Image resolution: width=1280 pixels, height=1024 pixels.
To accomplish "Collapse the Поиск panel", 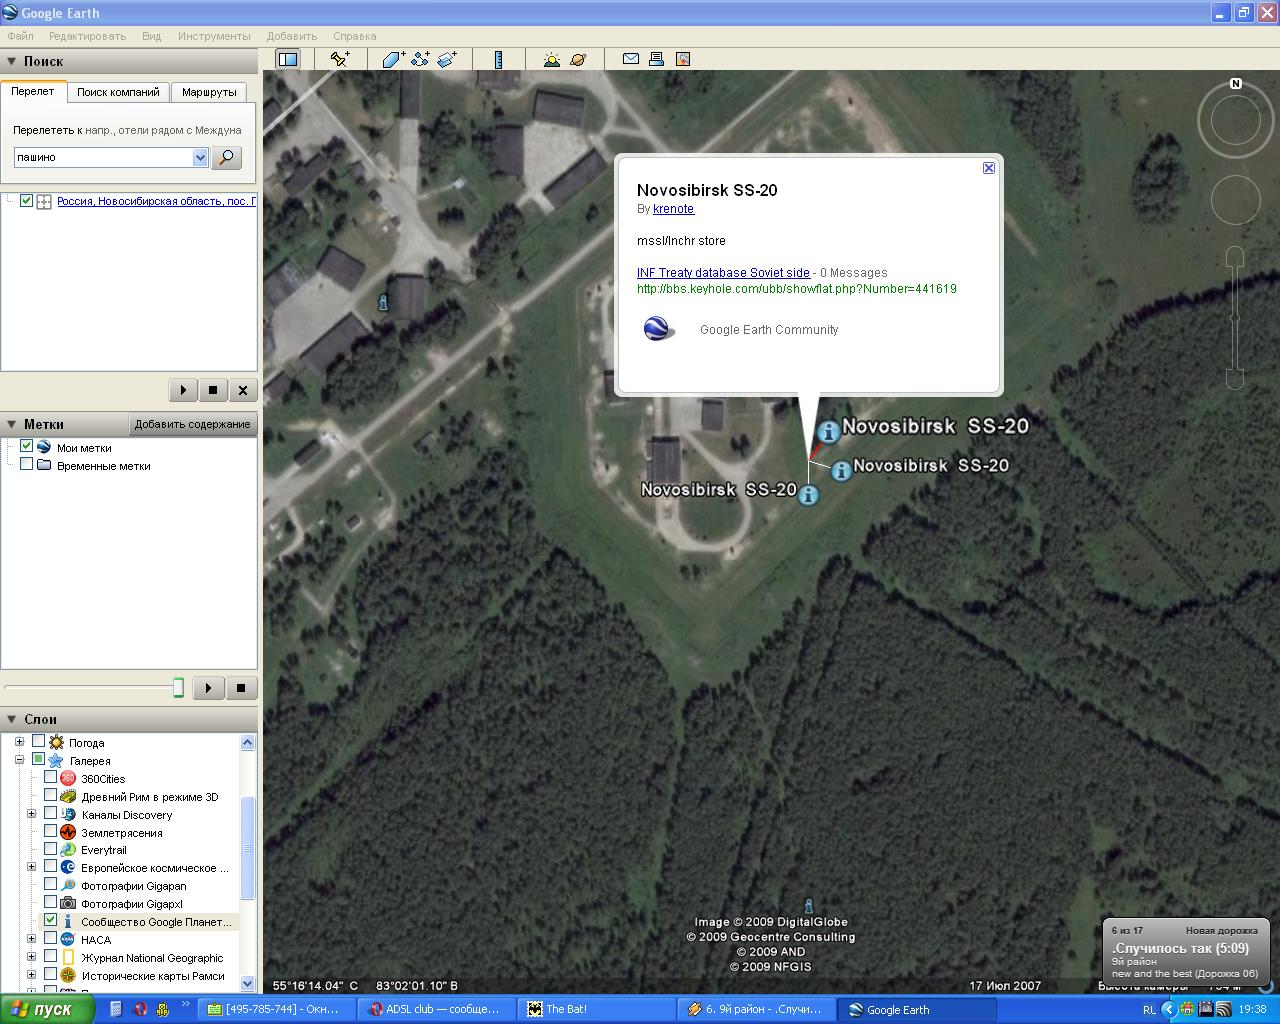I will pyautogui.click(x=12, y=61).
